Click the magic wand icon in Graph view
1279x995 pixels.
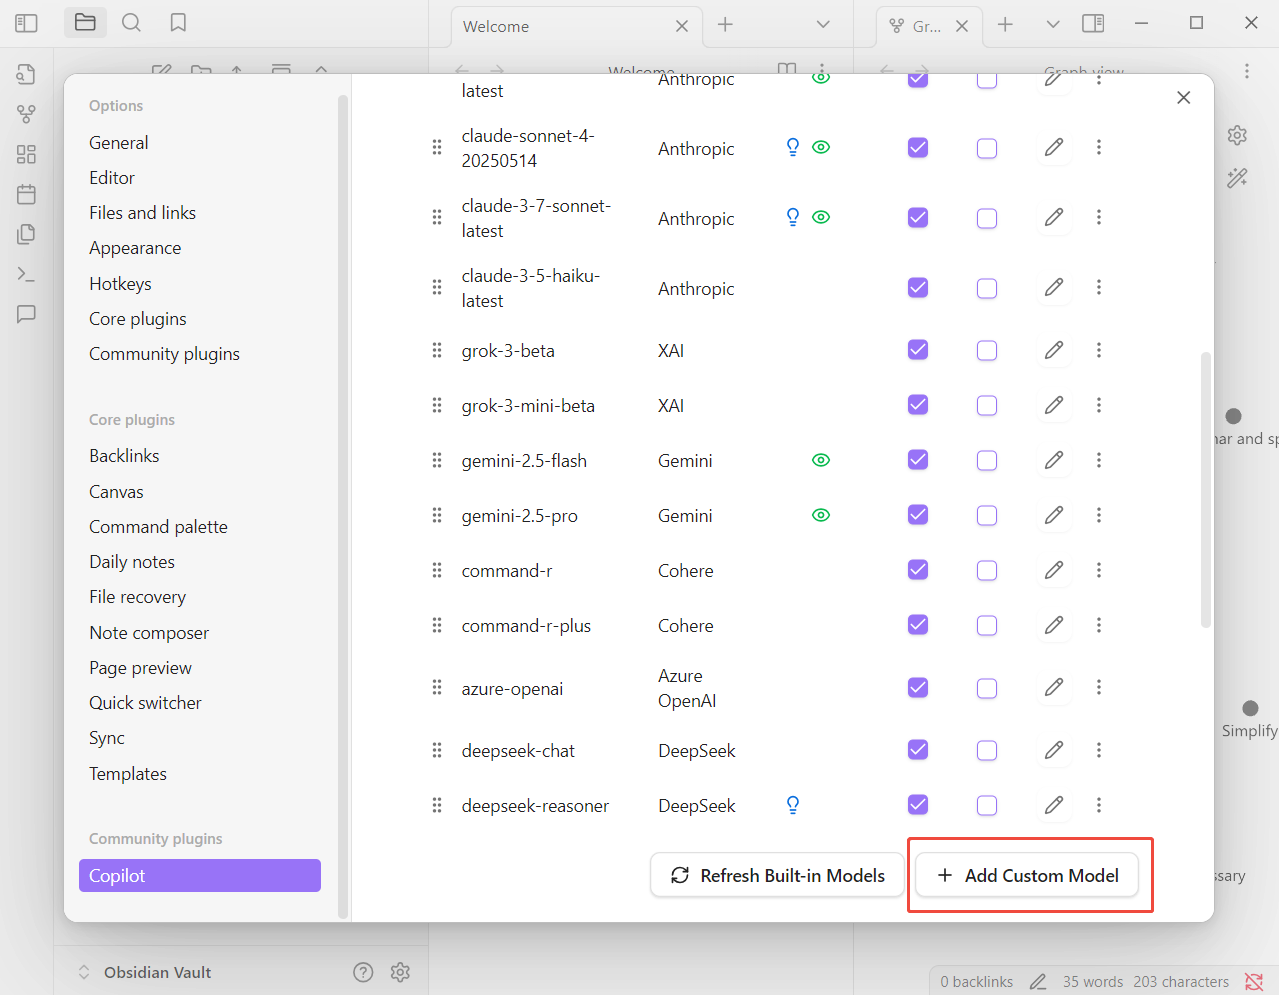pos(1237,178)
